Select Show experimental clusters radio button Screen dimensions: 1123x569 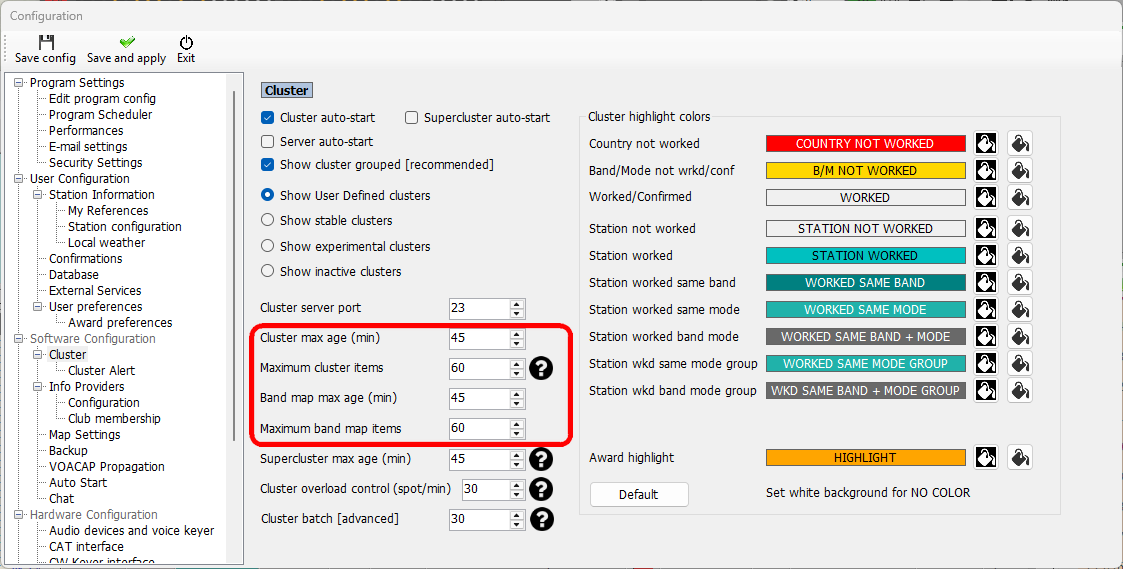268,246
